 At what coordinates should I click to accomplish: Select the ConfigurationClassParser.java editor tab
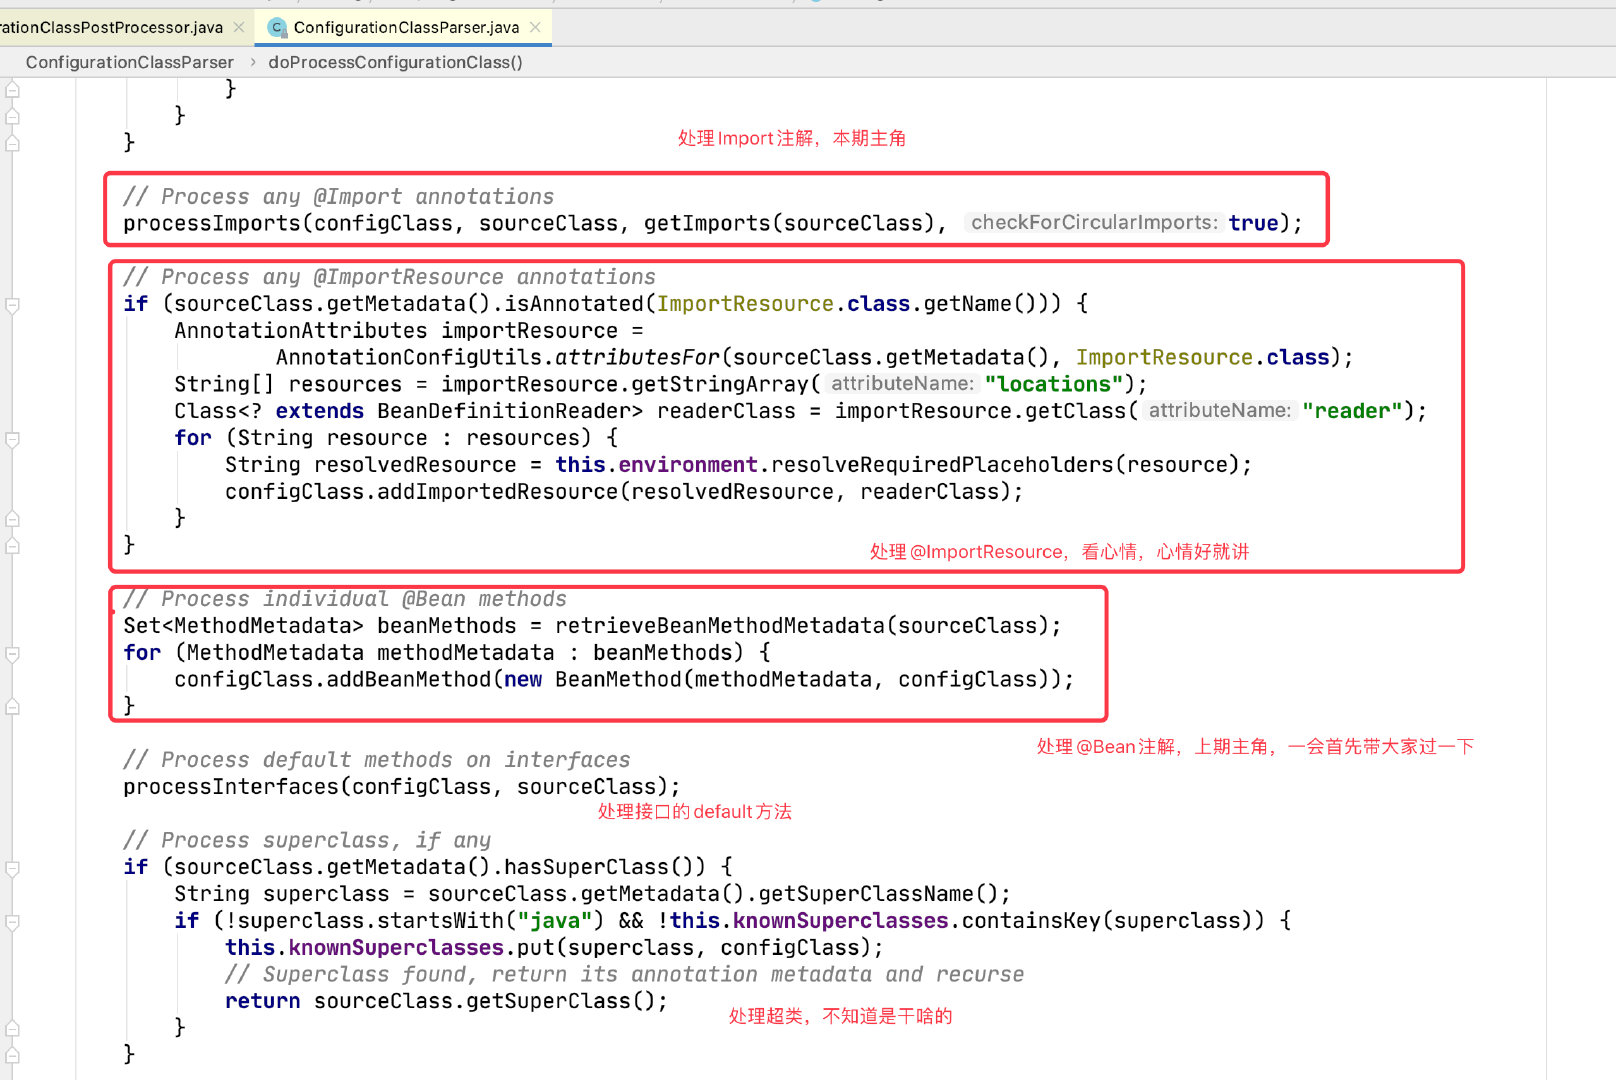click(x=406, y=27)
